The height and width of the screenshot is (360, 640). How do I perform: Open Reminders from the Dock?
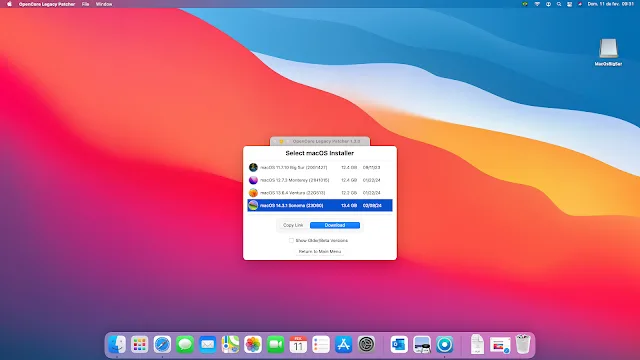click(x=321, y=344)
